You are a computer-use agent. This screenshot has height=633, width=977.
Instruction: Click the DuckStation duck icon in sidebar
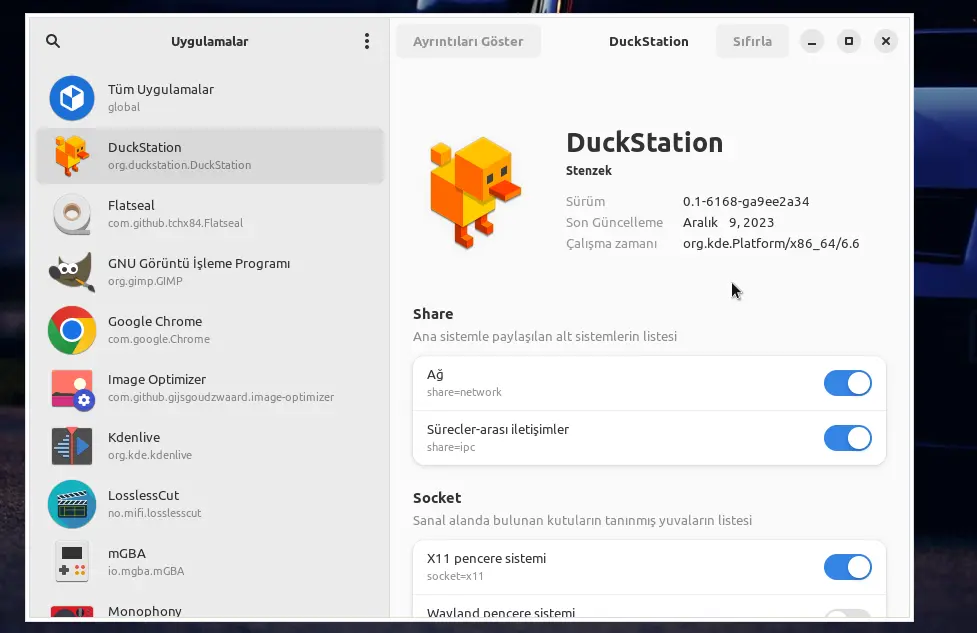click(72, 156)
